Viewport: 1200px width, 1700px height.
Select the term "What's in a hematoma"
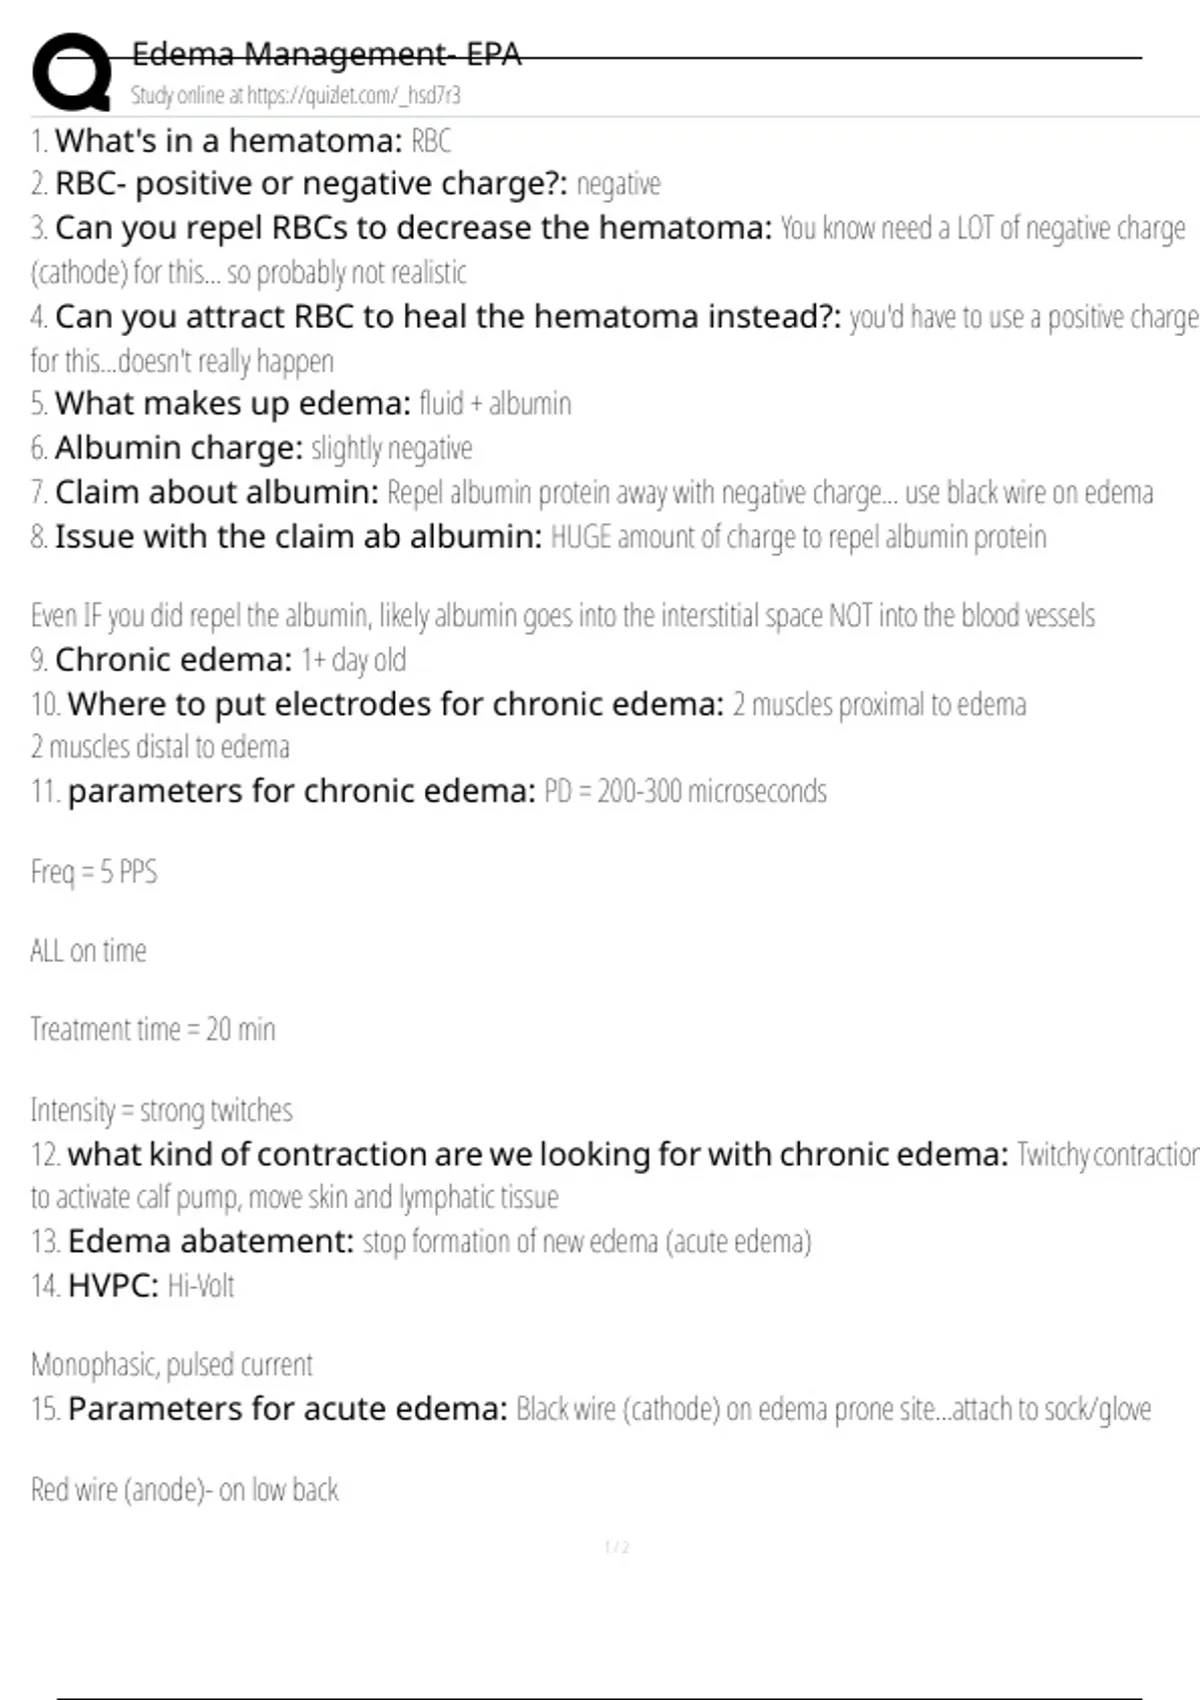coord(229,141)
